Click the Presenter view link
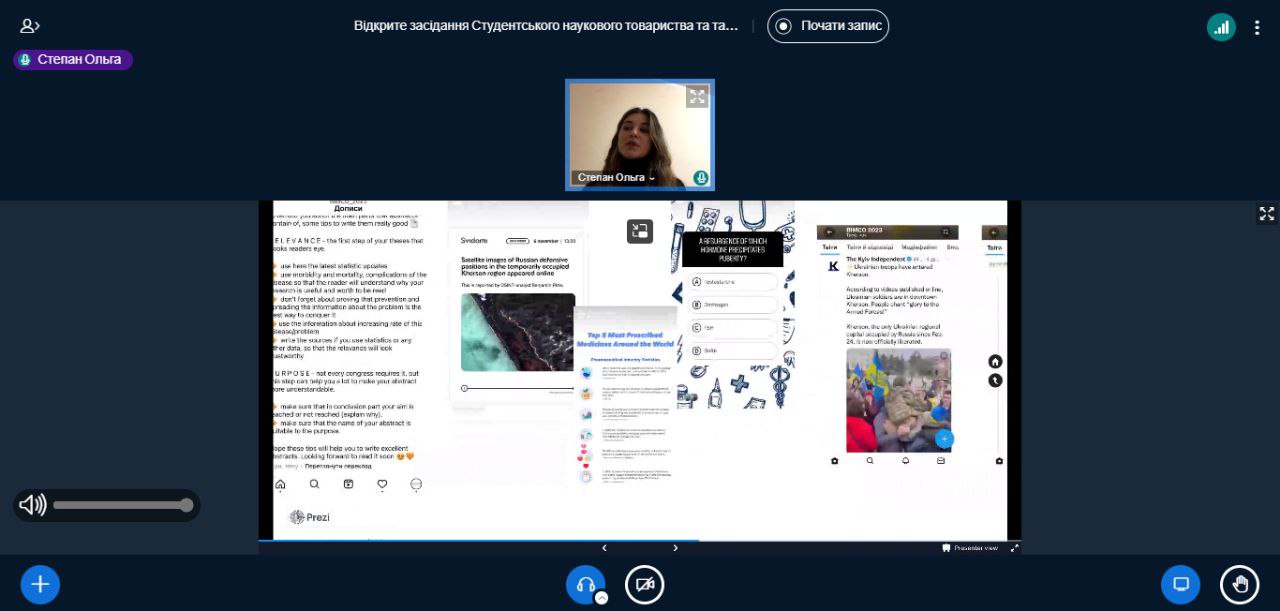1280x611 pixels. coord(970,548)
